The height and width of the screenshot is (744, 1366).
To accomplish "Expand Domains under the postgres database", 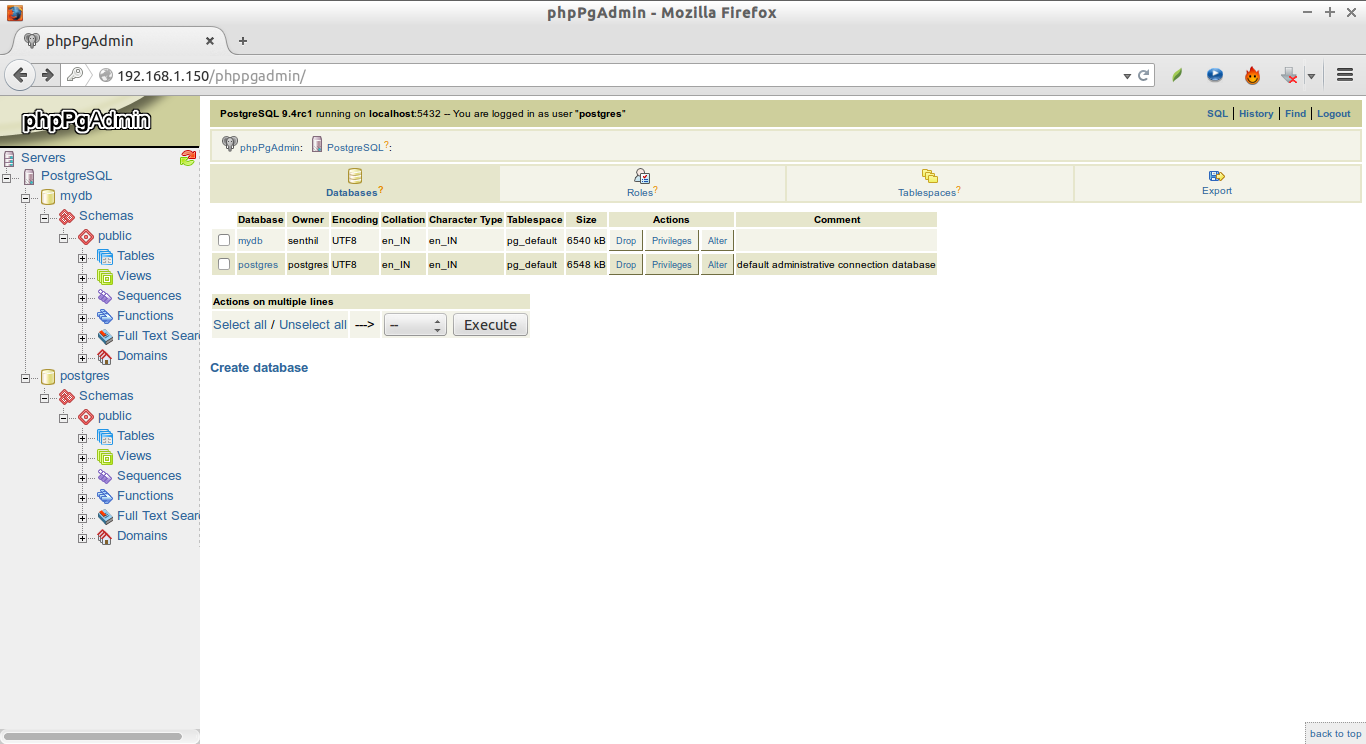I will click(x=83, y=537).
